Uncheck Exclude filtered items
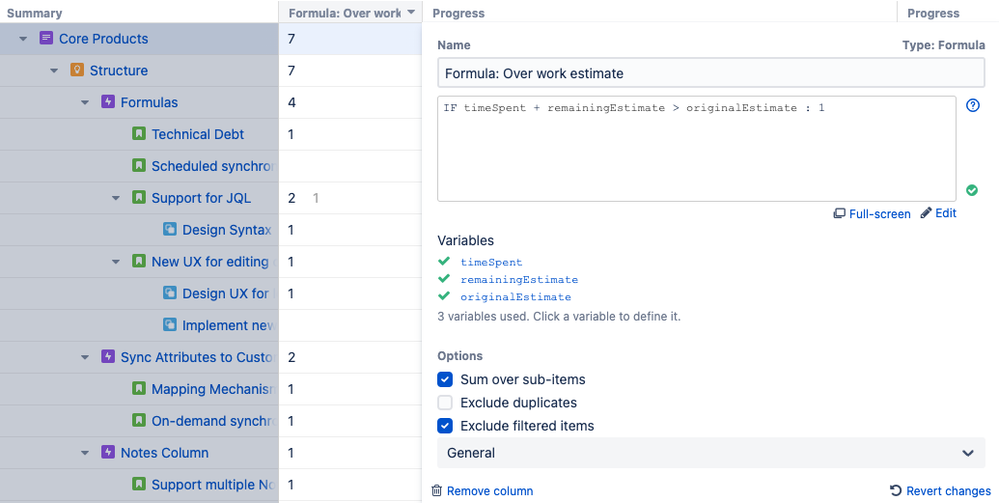This screenshot has height=503, width=999. [x=445, y=426]
